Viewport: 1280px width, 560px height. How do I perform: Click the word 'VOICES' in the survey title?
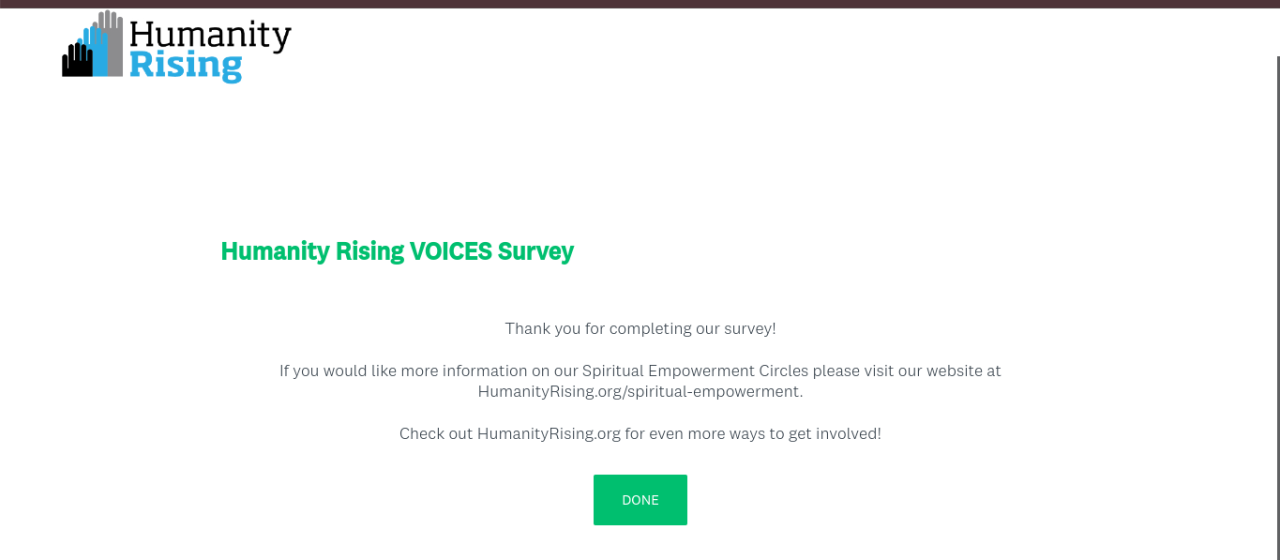point(450,251)
